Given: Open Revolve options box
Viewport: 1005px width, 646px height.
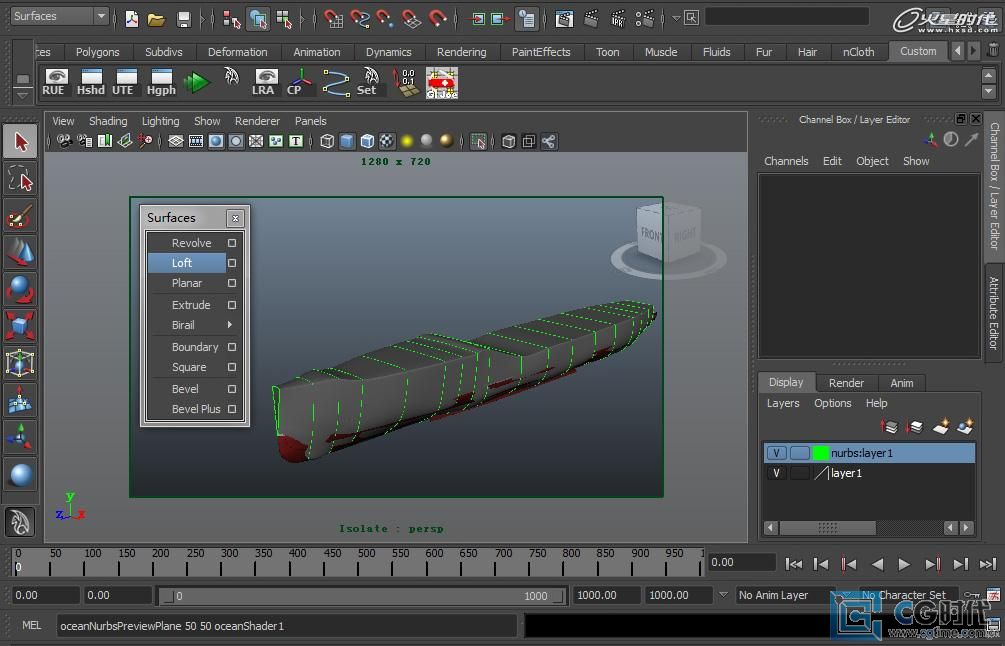Looking at the screenshot, I should (x=232, y=243).
